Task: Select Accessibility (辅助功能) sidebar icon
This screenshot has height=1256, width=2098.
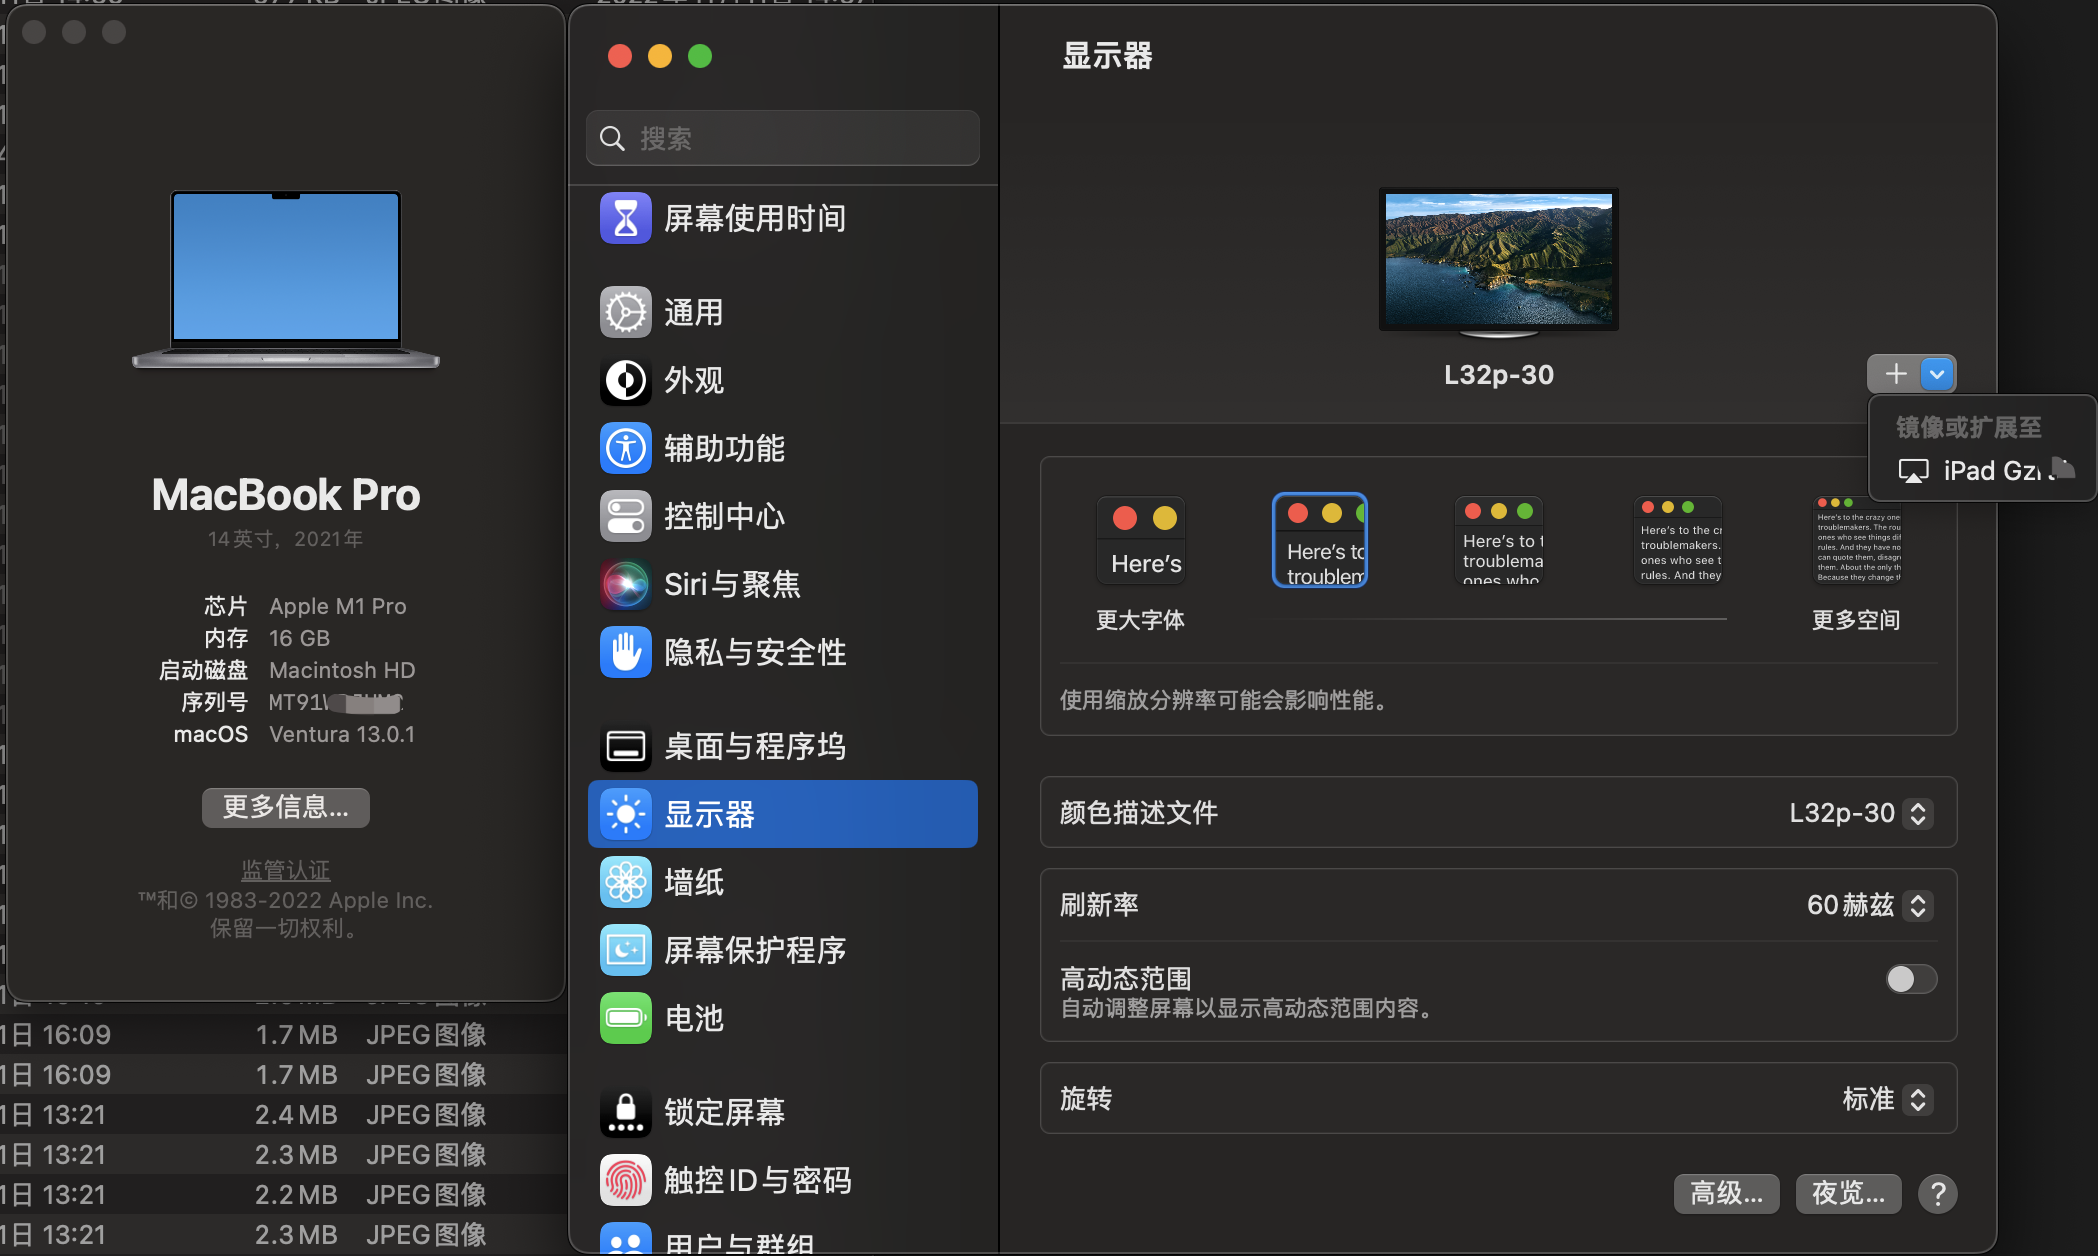Action: [x=626, y=448]
